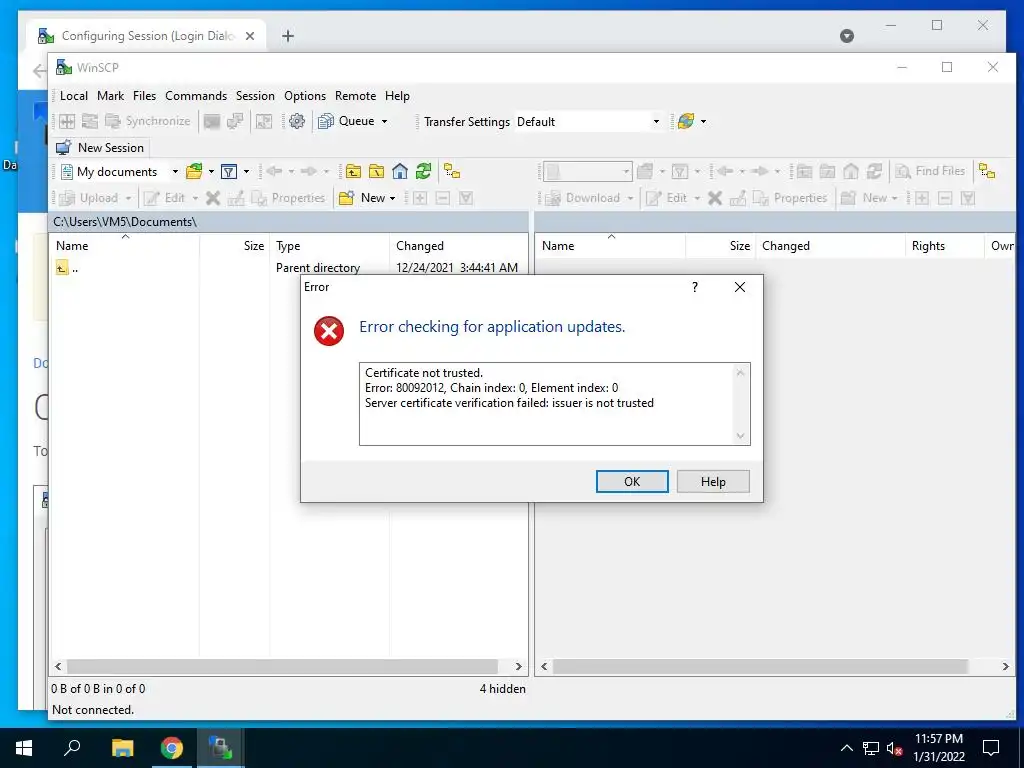Viewport: 1024px width, 768px height.
Task: Toggle local directory tree icon
Action: click(452, 172)
